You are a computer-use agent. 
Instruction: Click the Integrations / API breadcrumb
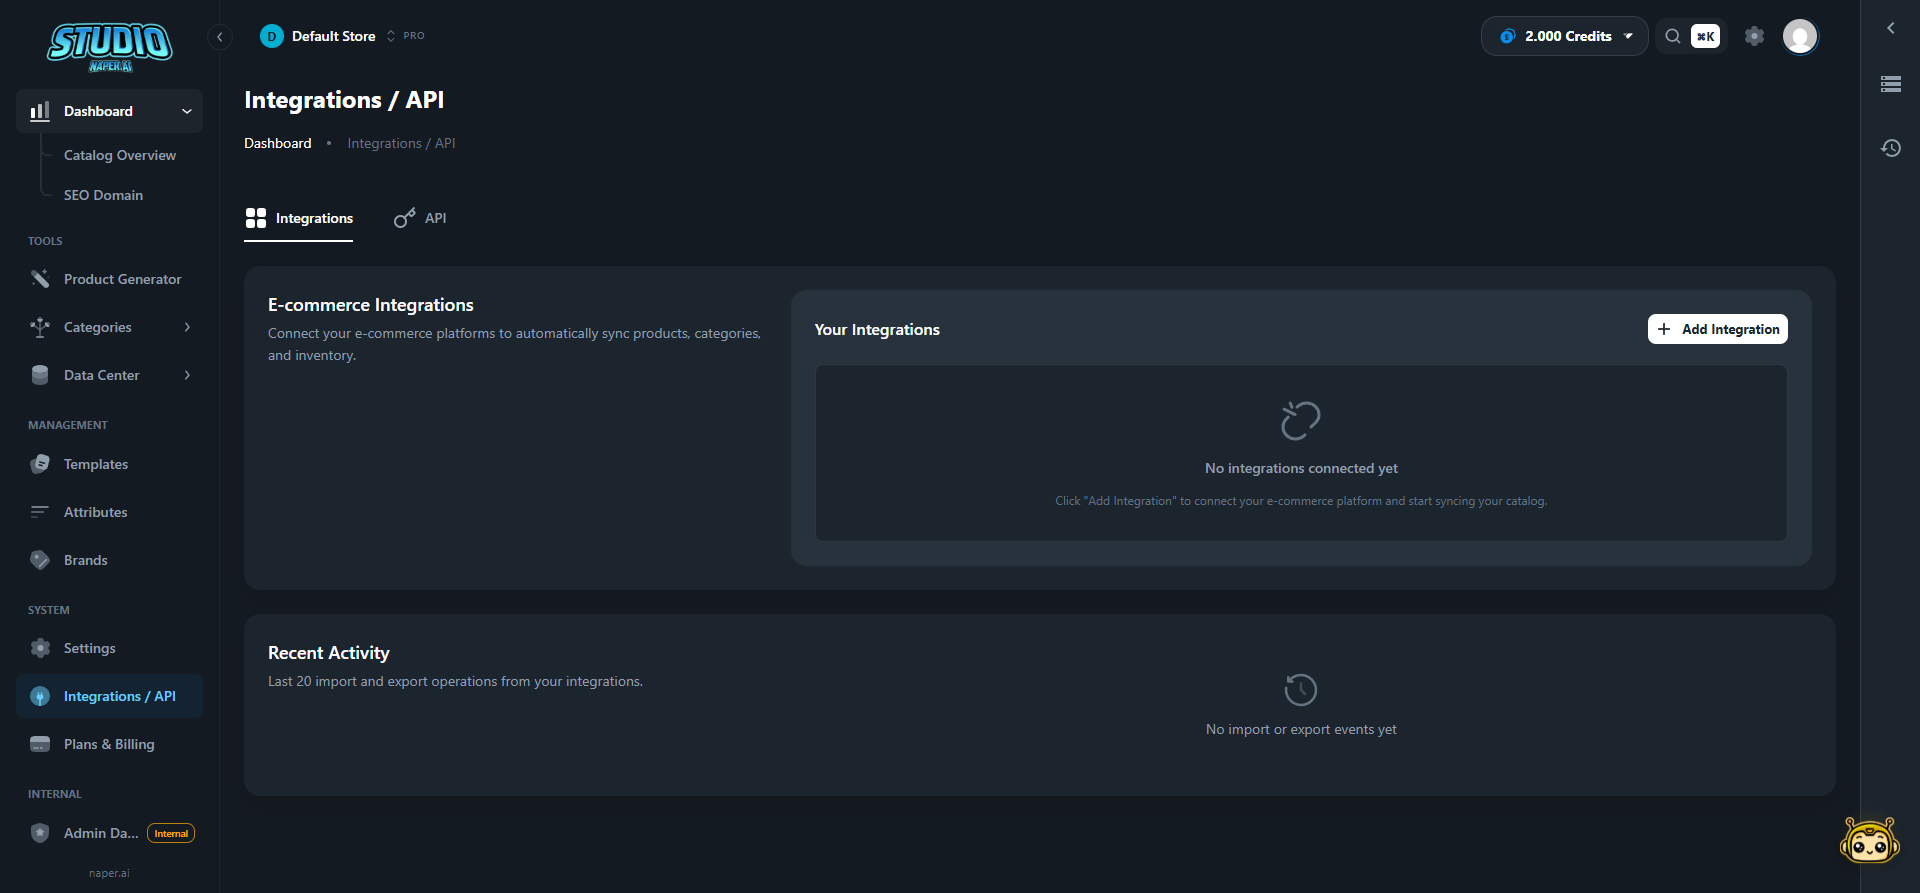pyautogui.click(x=401, y=143)
